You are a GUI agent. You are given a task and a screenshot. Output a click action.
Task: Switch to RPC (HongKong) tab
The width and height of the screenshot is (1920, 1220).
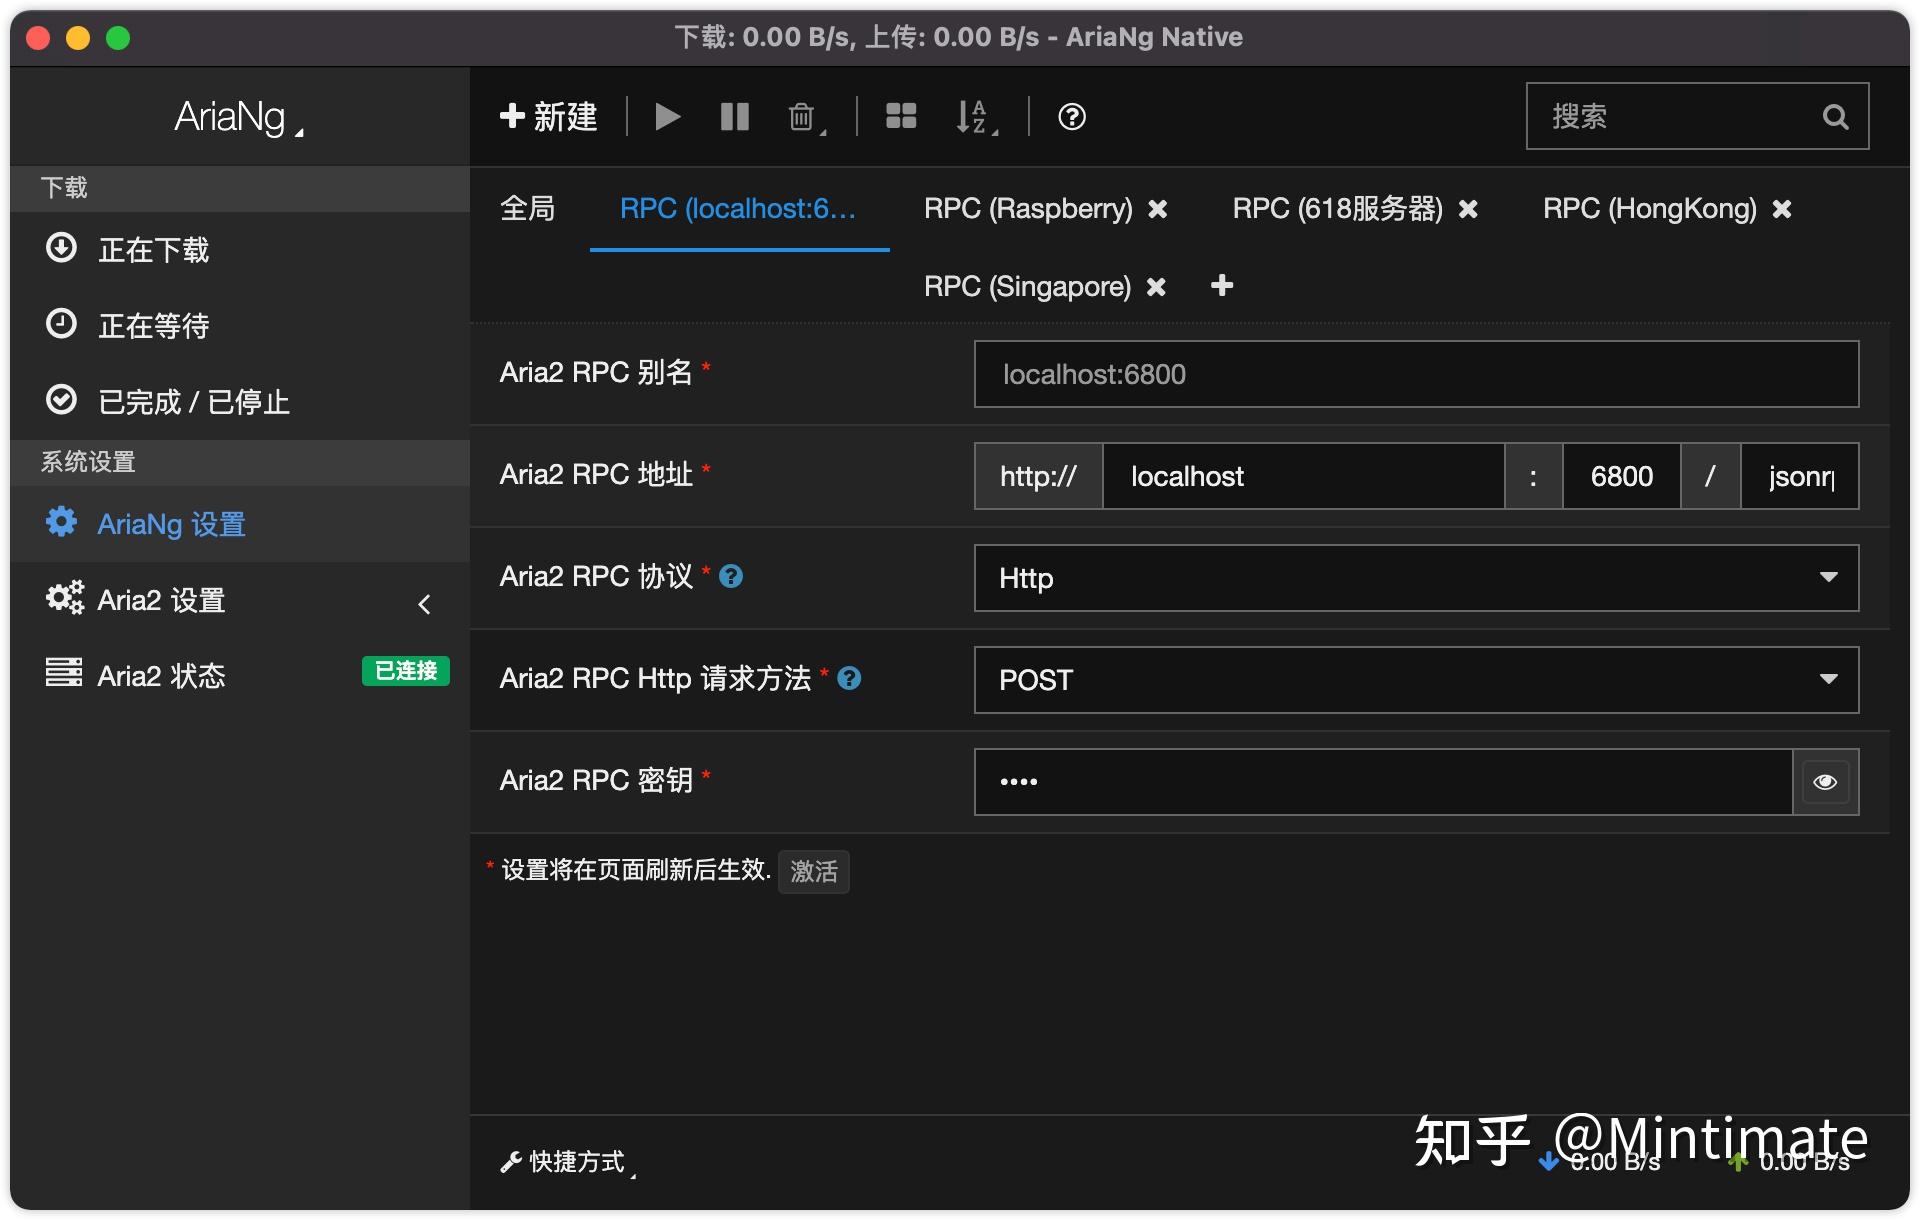pos(1650,208)
